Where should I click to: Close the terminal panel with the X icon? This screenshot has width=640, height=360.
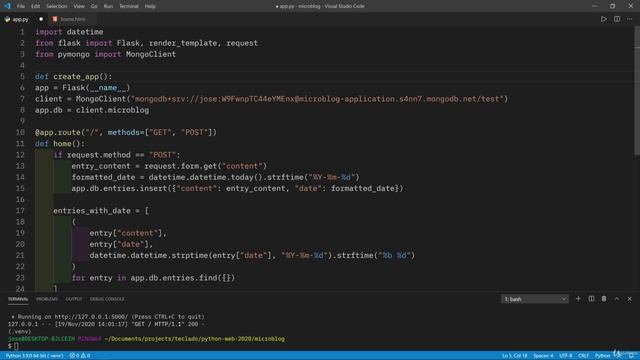(629, 299)
